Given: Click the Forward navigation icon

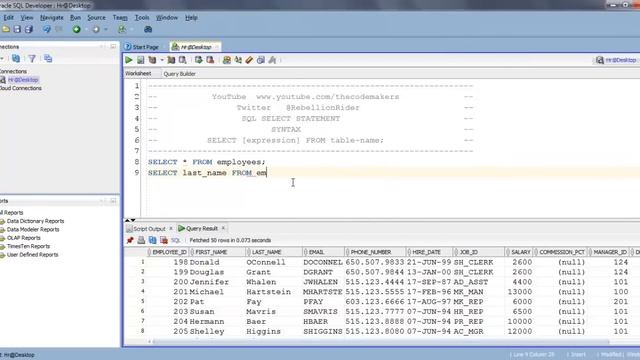Looking at the screenshot, I should [x=96, y=29].
